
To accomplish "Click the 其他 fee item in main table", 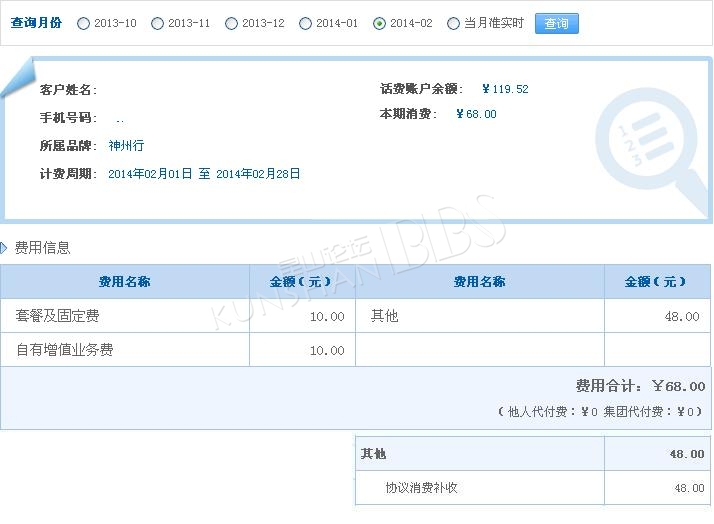I will (x=384, y=316).
